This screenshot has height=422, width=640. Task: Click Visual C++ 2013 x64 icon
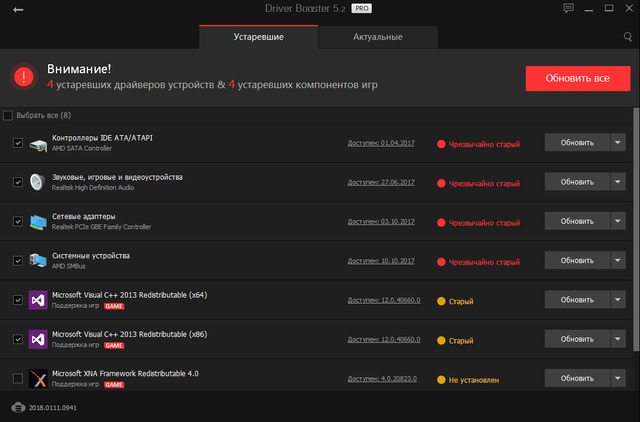click(x=38, y=300)
